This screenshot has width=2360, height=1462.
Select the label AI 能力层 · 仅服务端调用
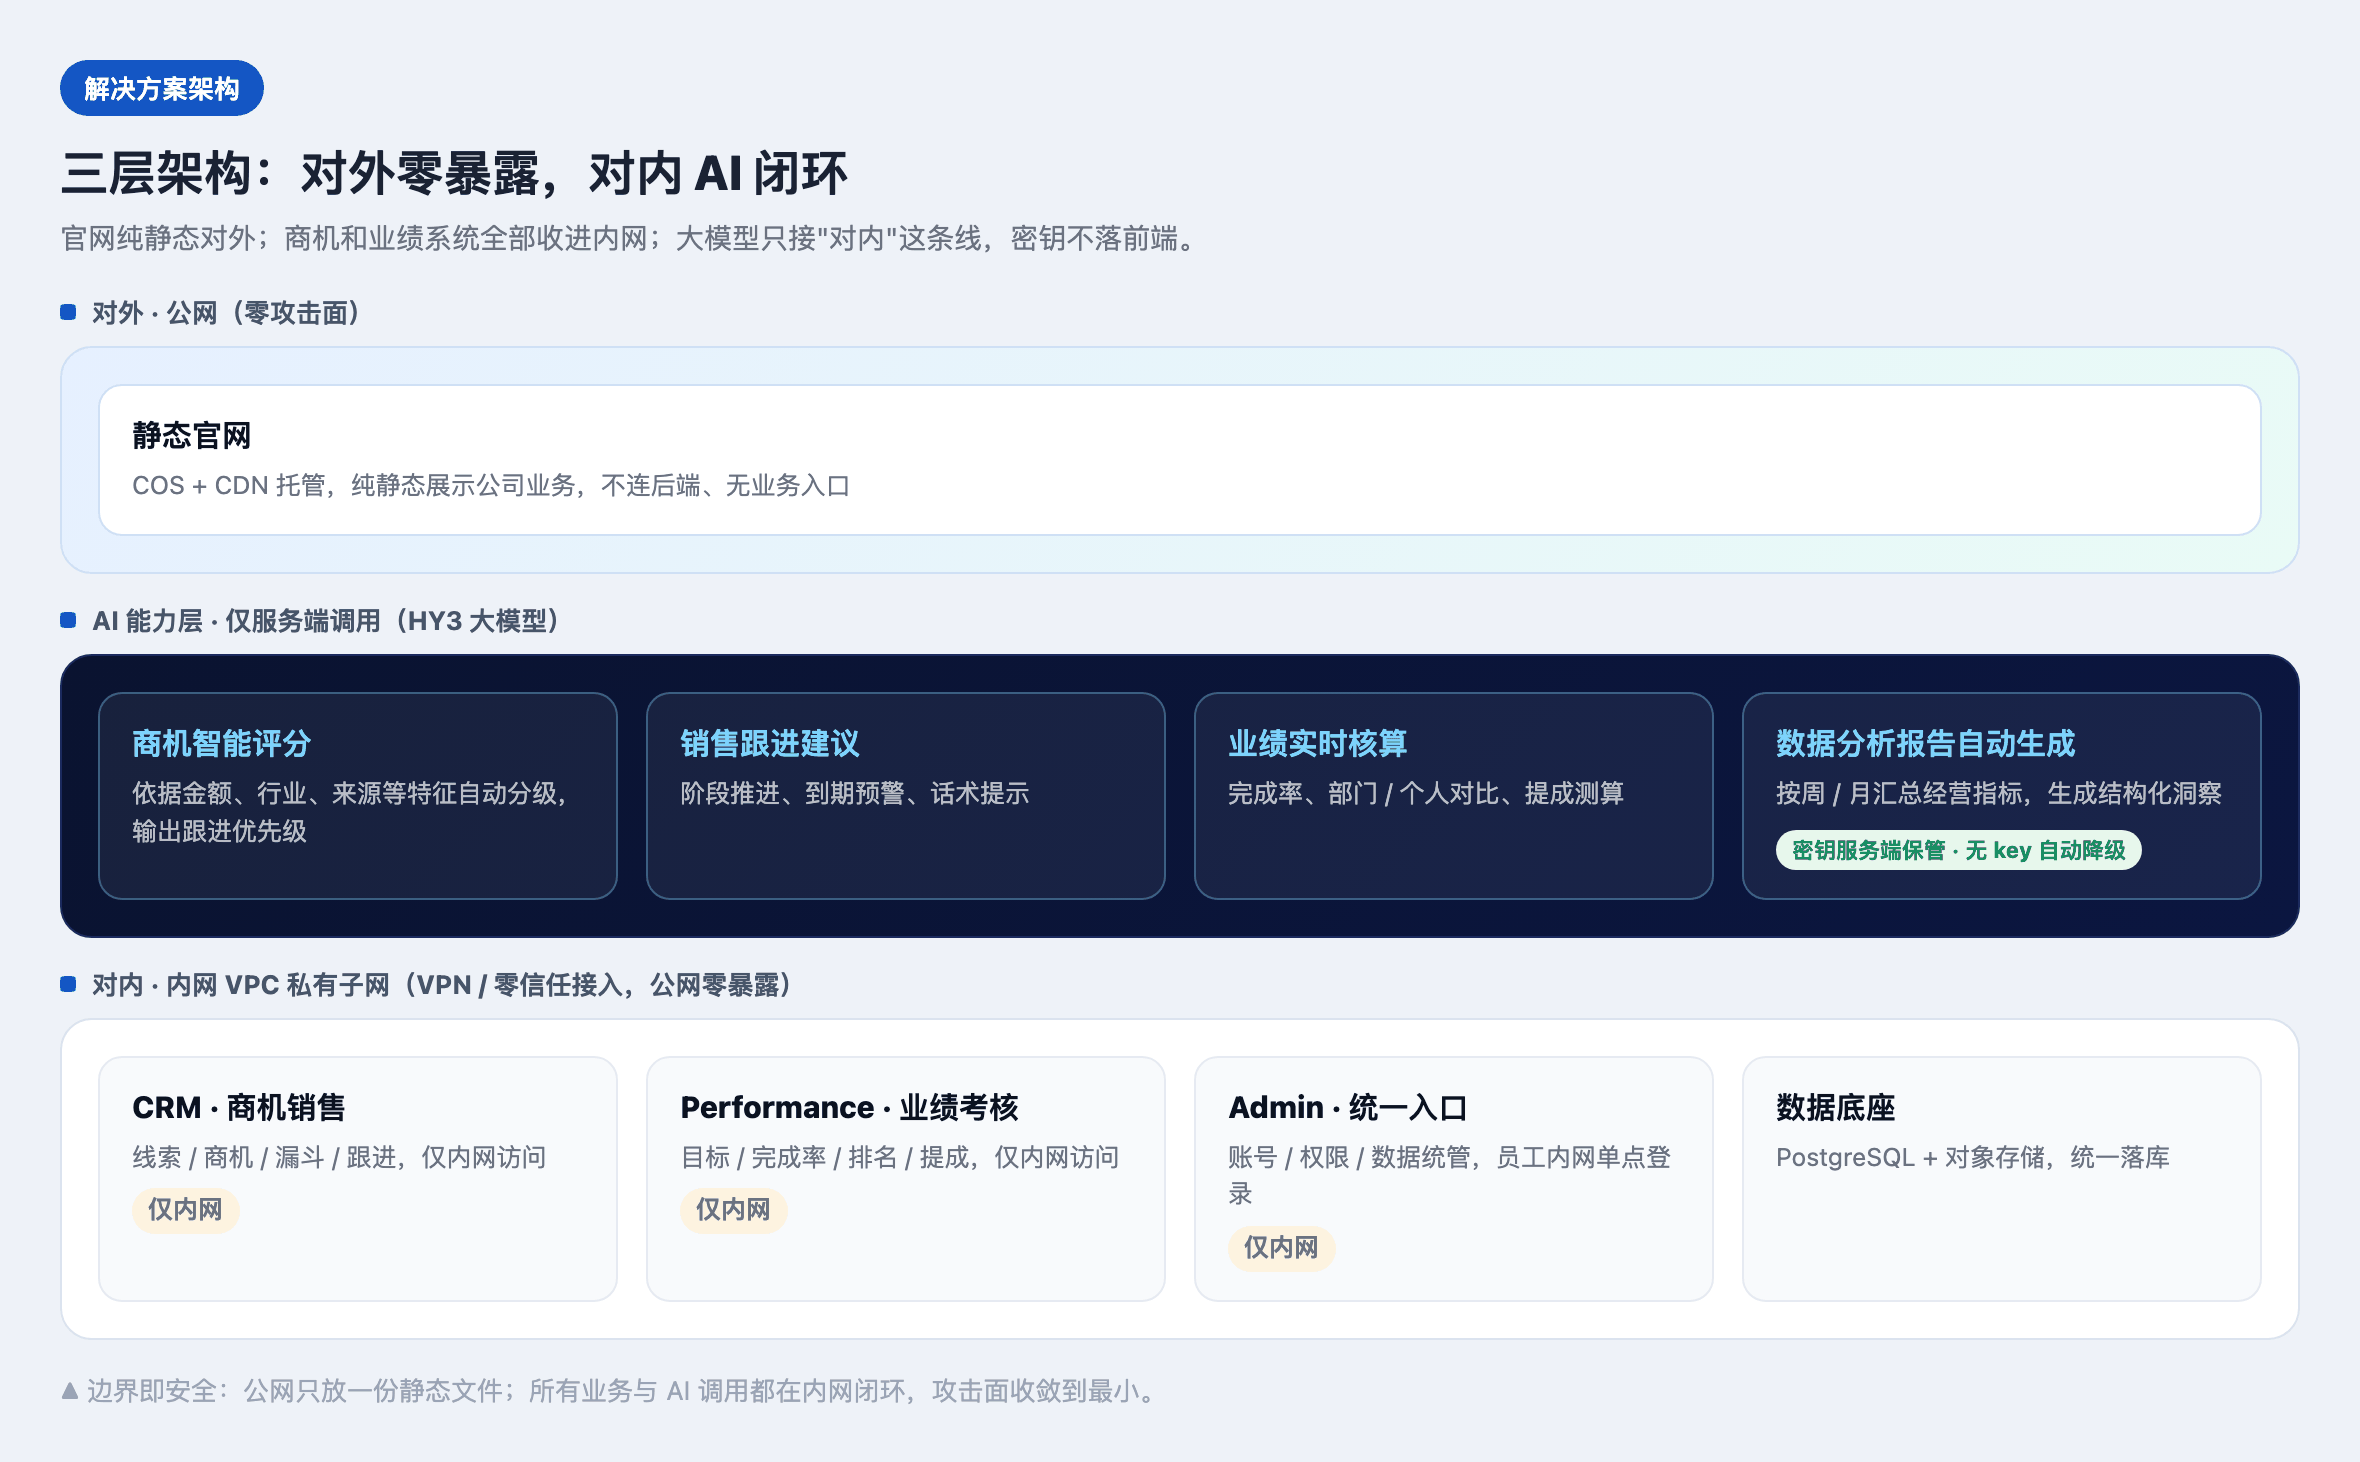pyautogui.click(x=326, y=621)
